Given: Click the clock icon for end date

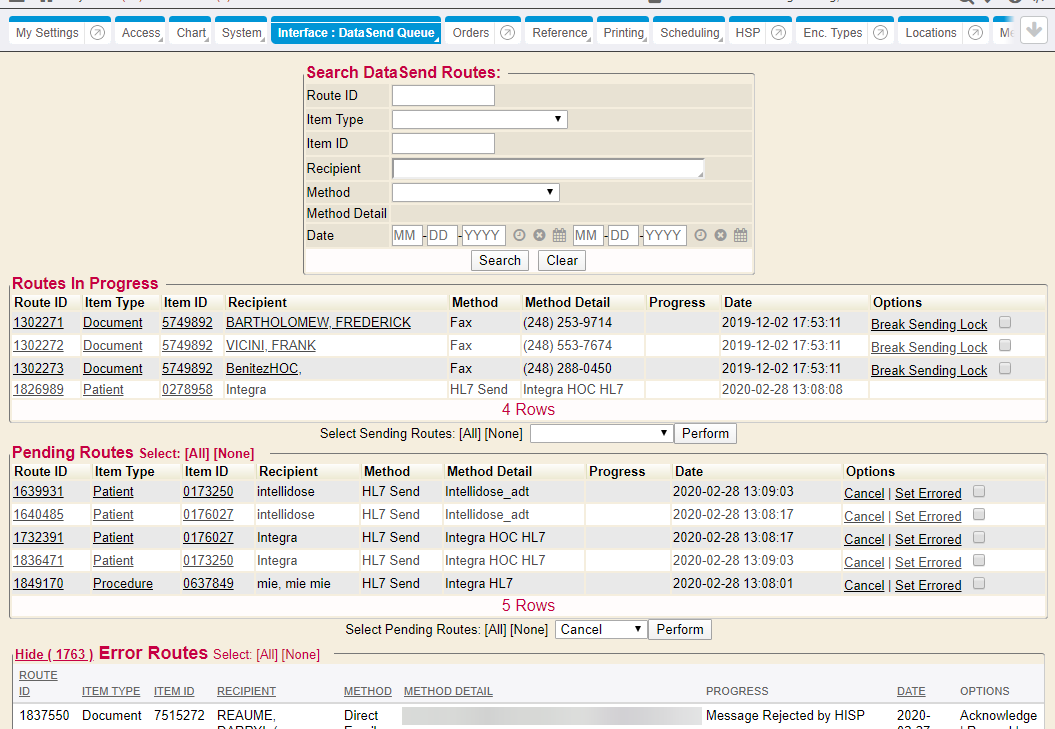Looking at the screenshot, I should [x=700, y=236].
